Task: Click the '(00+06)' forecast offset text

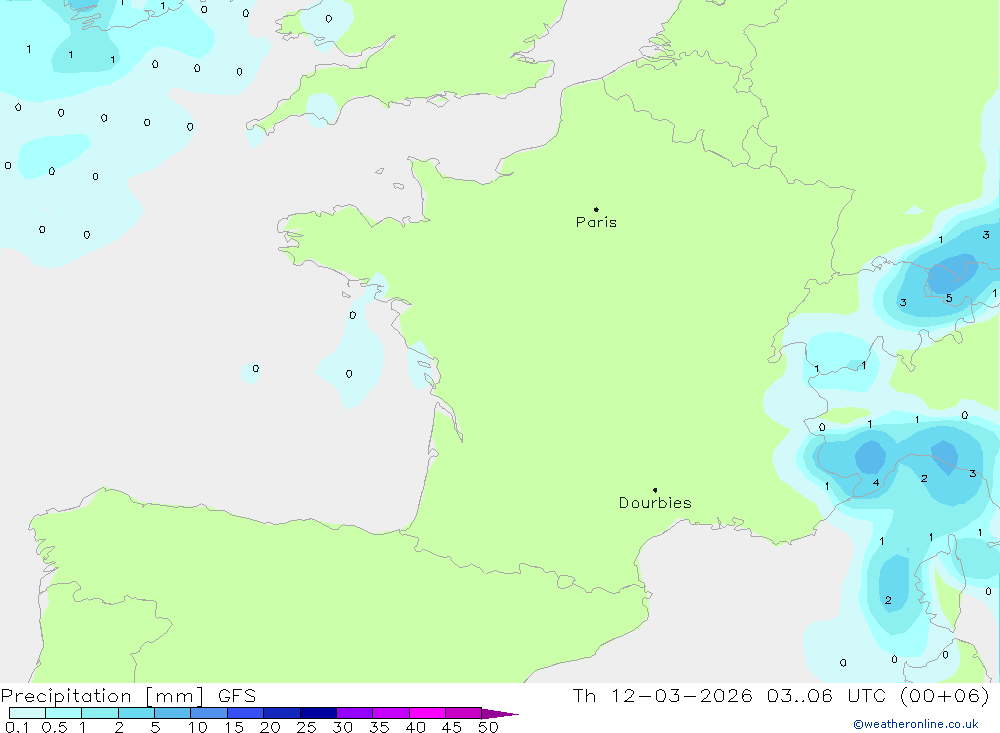Action: click(x=945, y=696)
